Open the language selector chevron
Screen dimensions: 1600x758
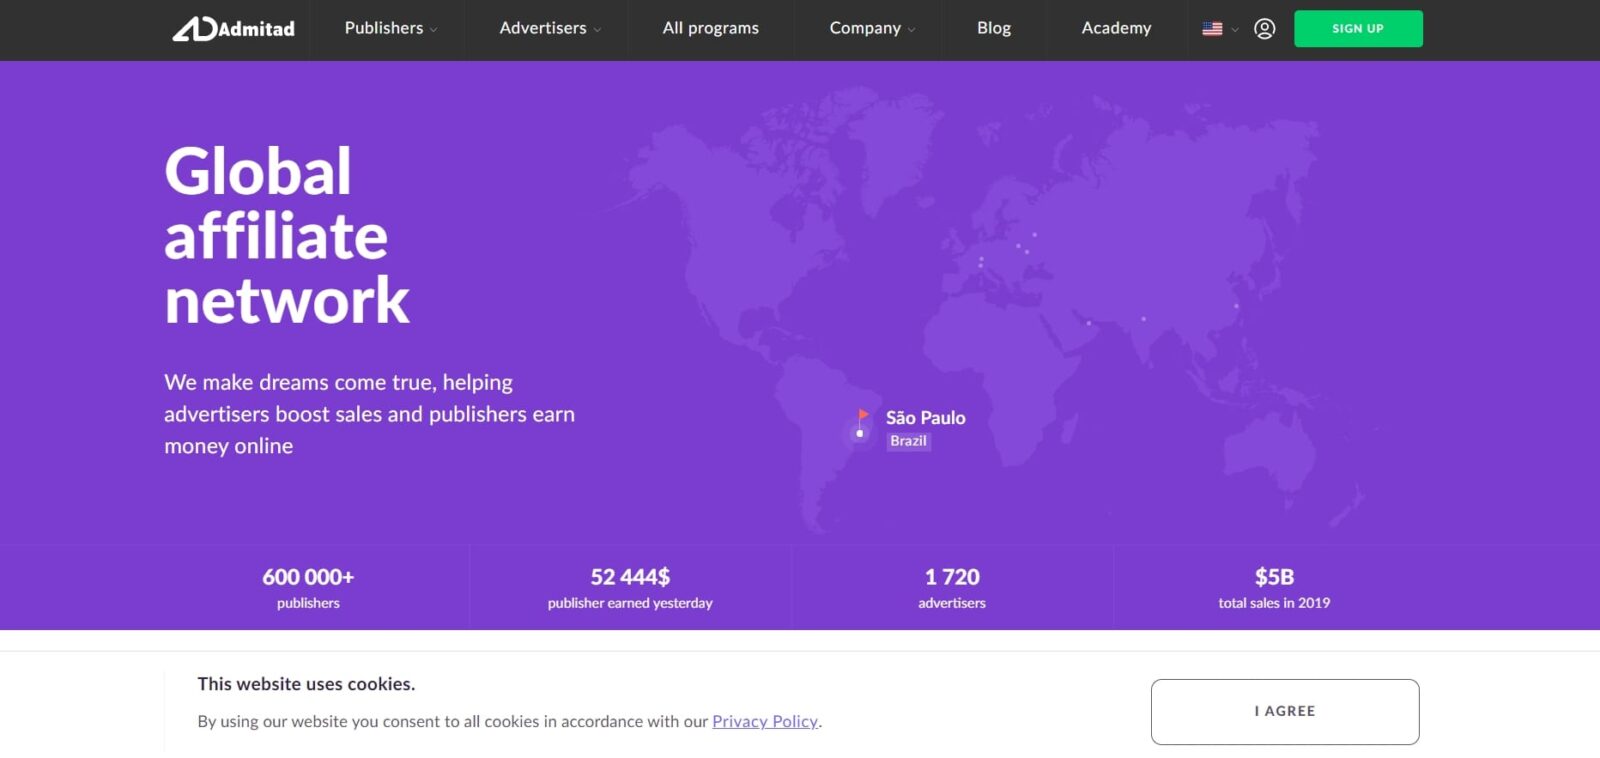point(1235,30)
